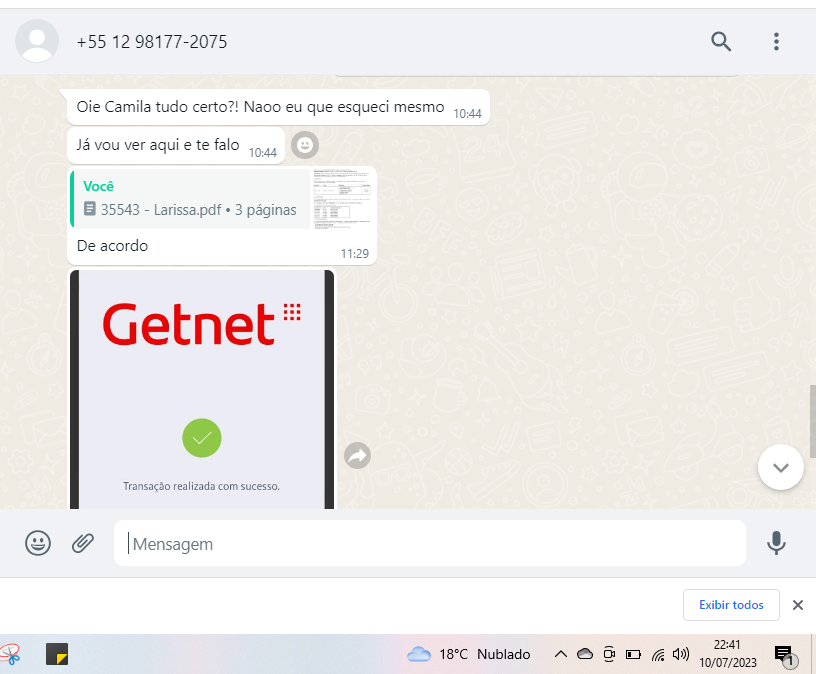
Task: Record a voice message with microphone
Action: [x=776, y=543]
